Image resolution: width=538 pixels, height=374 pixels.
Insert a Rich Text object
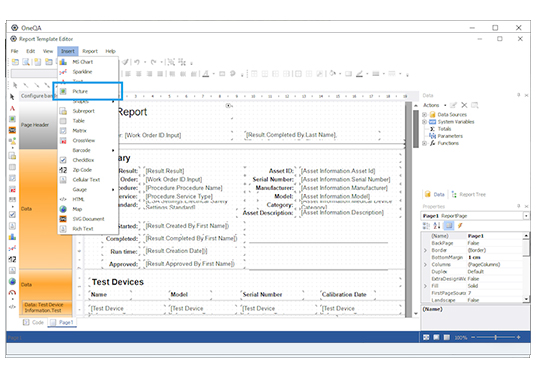[88, 229]
